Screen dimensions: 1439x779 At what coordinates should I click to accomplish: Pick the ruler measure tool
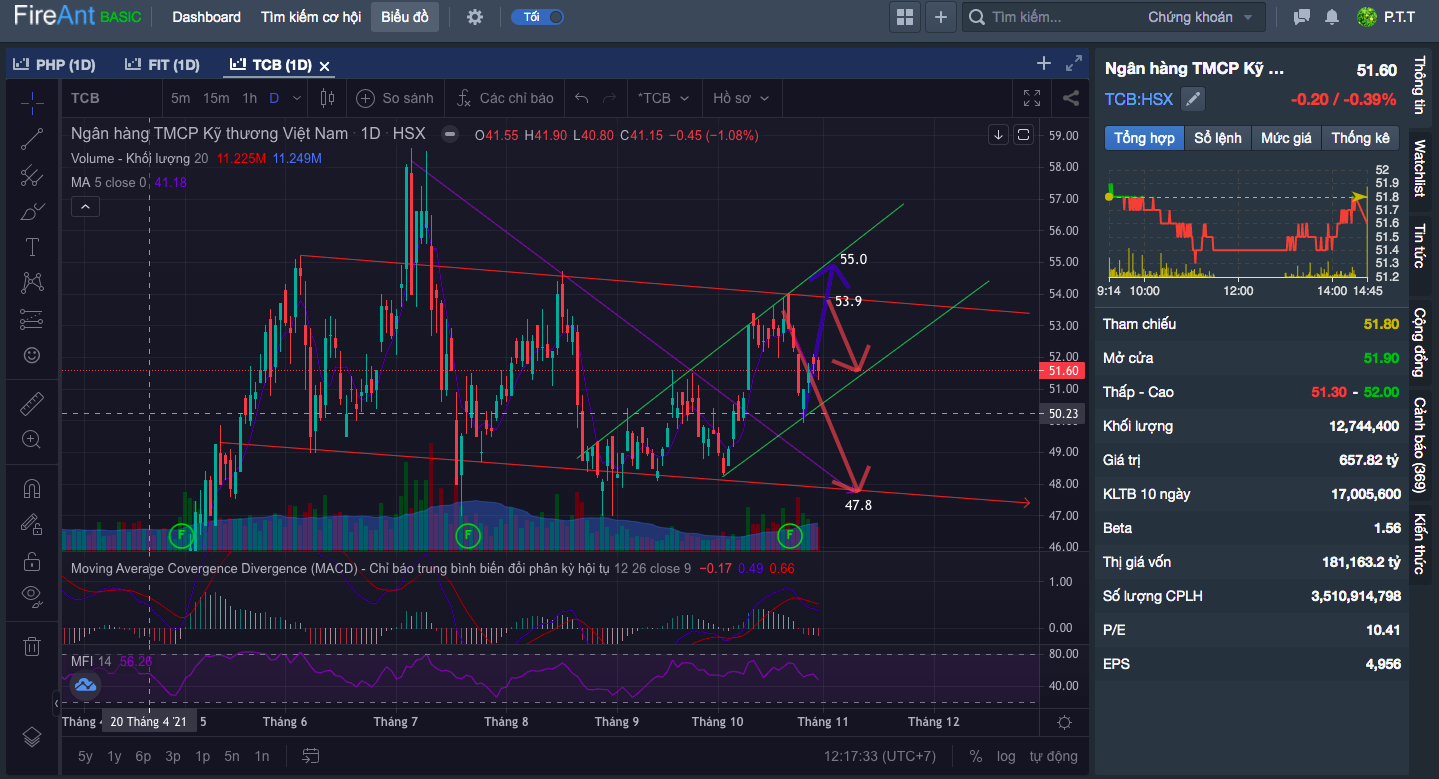click(x=32, y=404)
